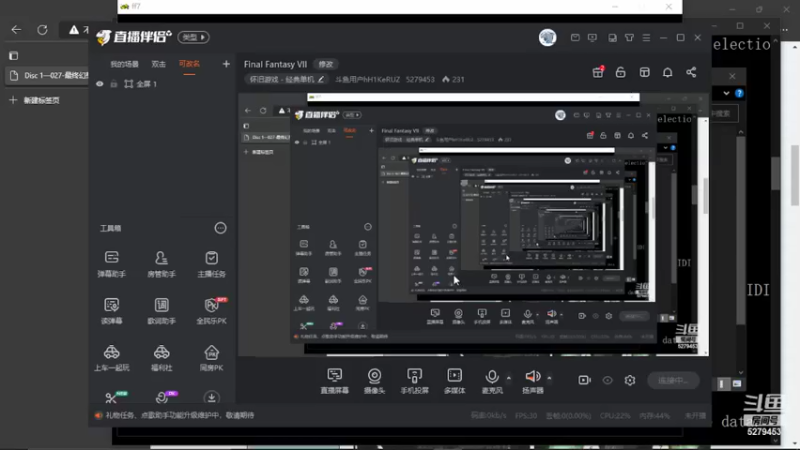Expand speaker options arrow
This screenshot has height=450, width=800.
pos(549,378)
